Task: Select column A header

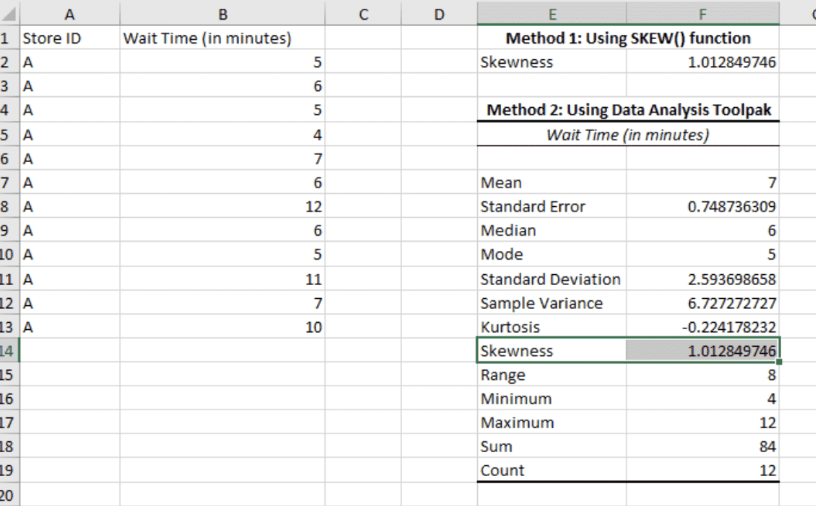Action: coord(68,14)
